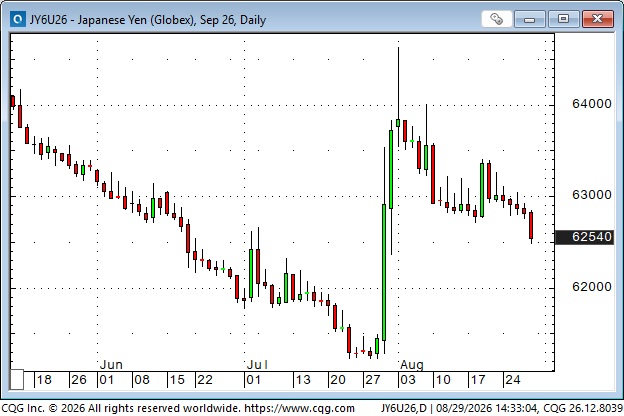Click date label 22 on time axis
Viewport: 624px width, 416px height.
click(205, 380)
